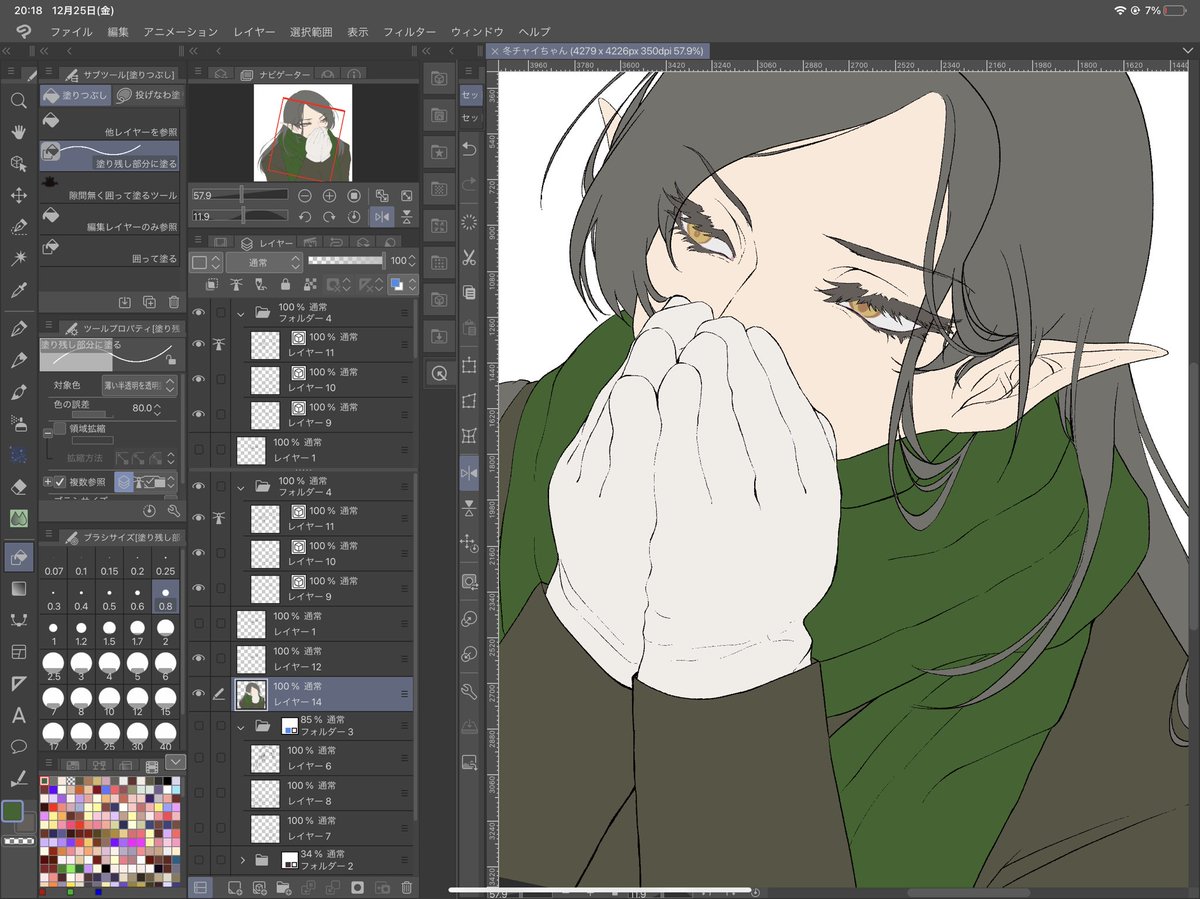Switch to 投げなわ塗り sub tool tab

pos(147,96)
